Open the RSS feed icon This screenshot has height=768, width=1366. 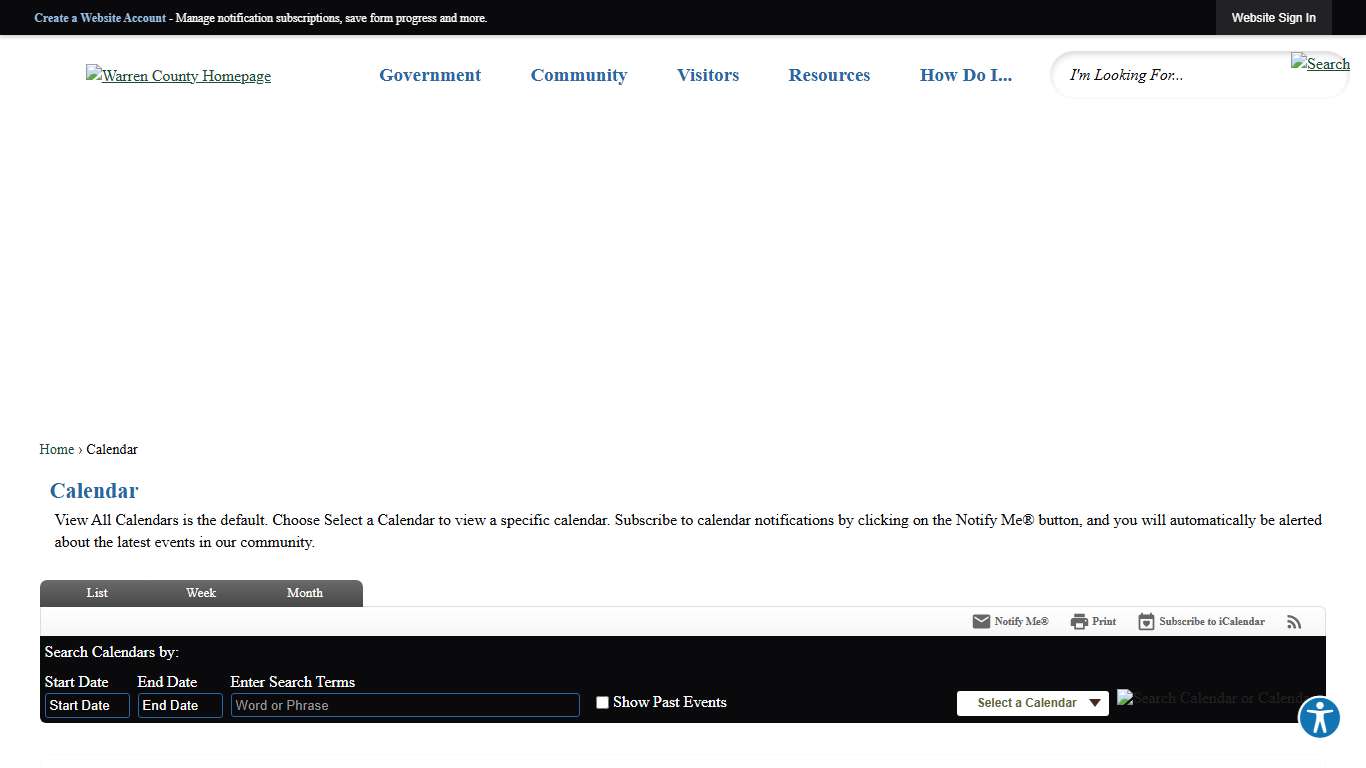1294,622
